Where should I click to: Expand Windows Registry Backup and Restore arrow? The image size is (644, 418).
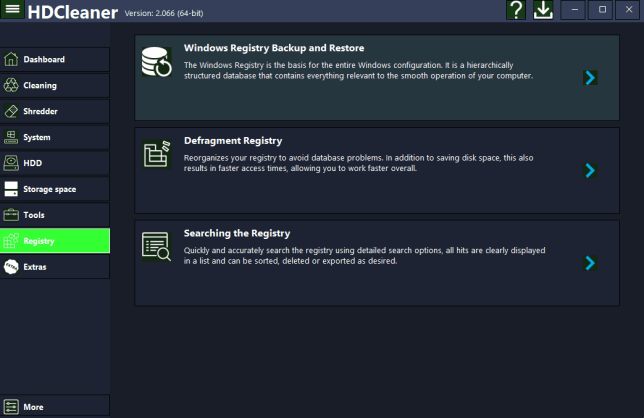[591, 77]
